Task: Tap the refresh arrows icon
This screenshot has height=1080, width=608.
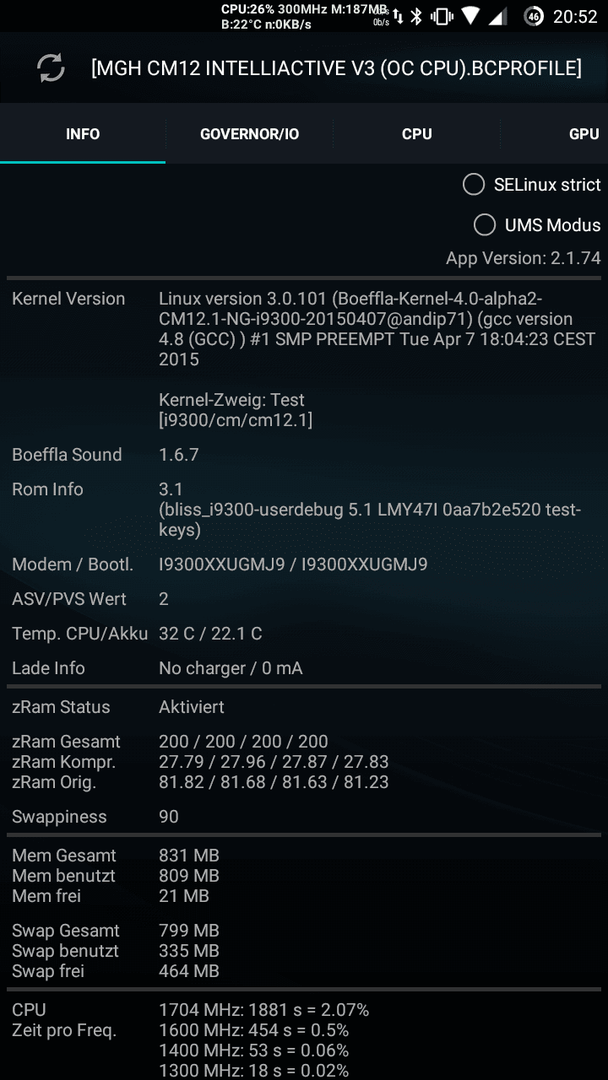Action: pos(51,68)
